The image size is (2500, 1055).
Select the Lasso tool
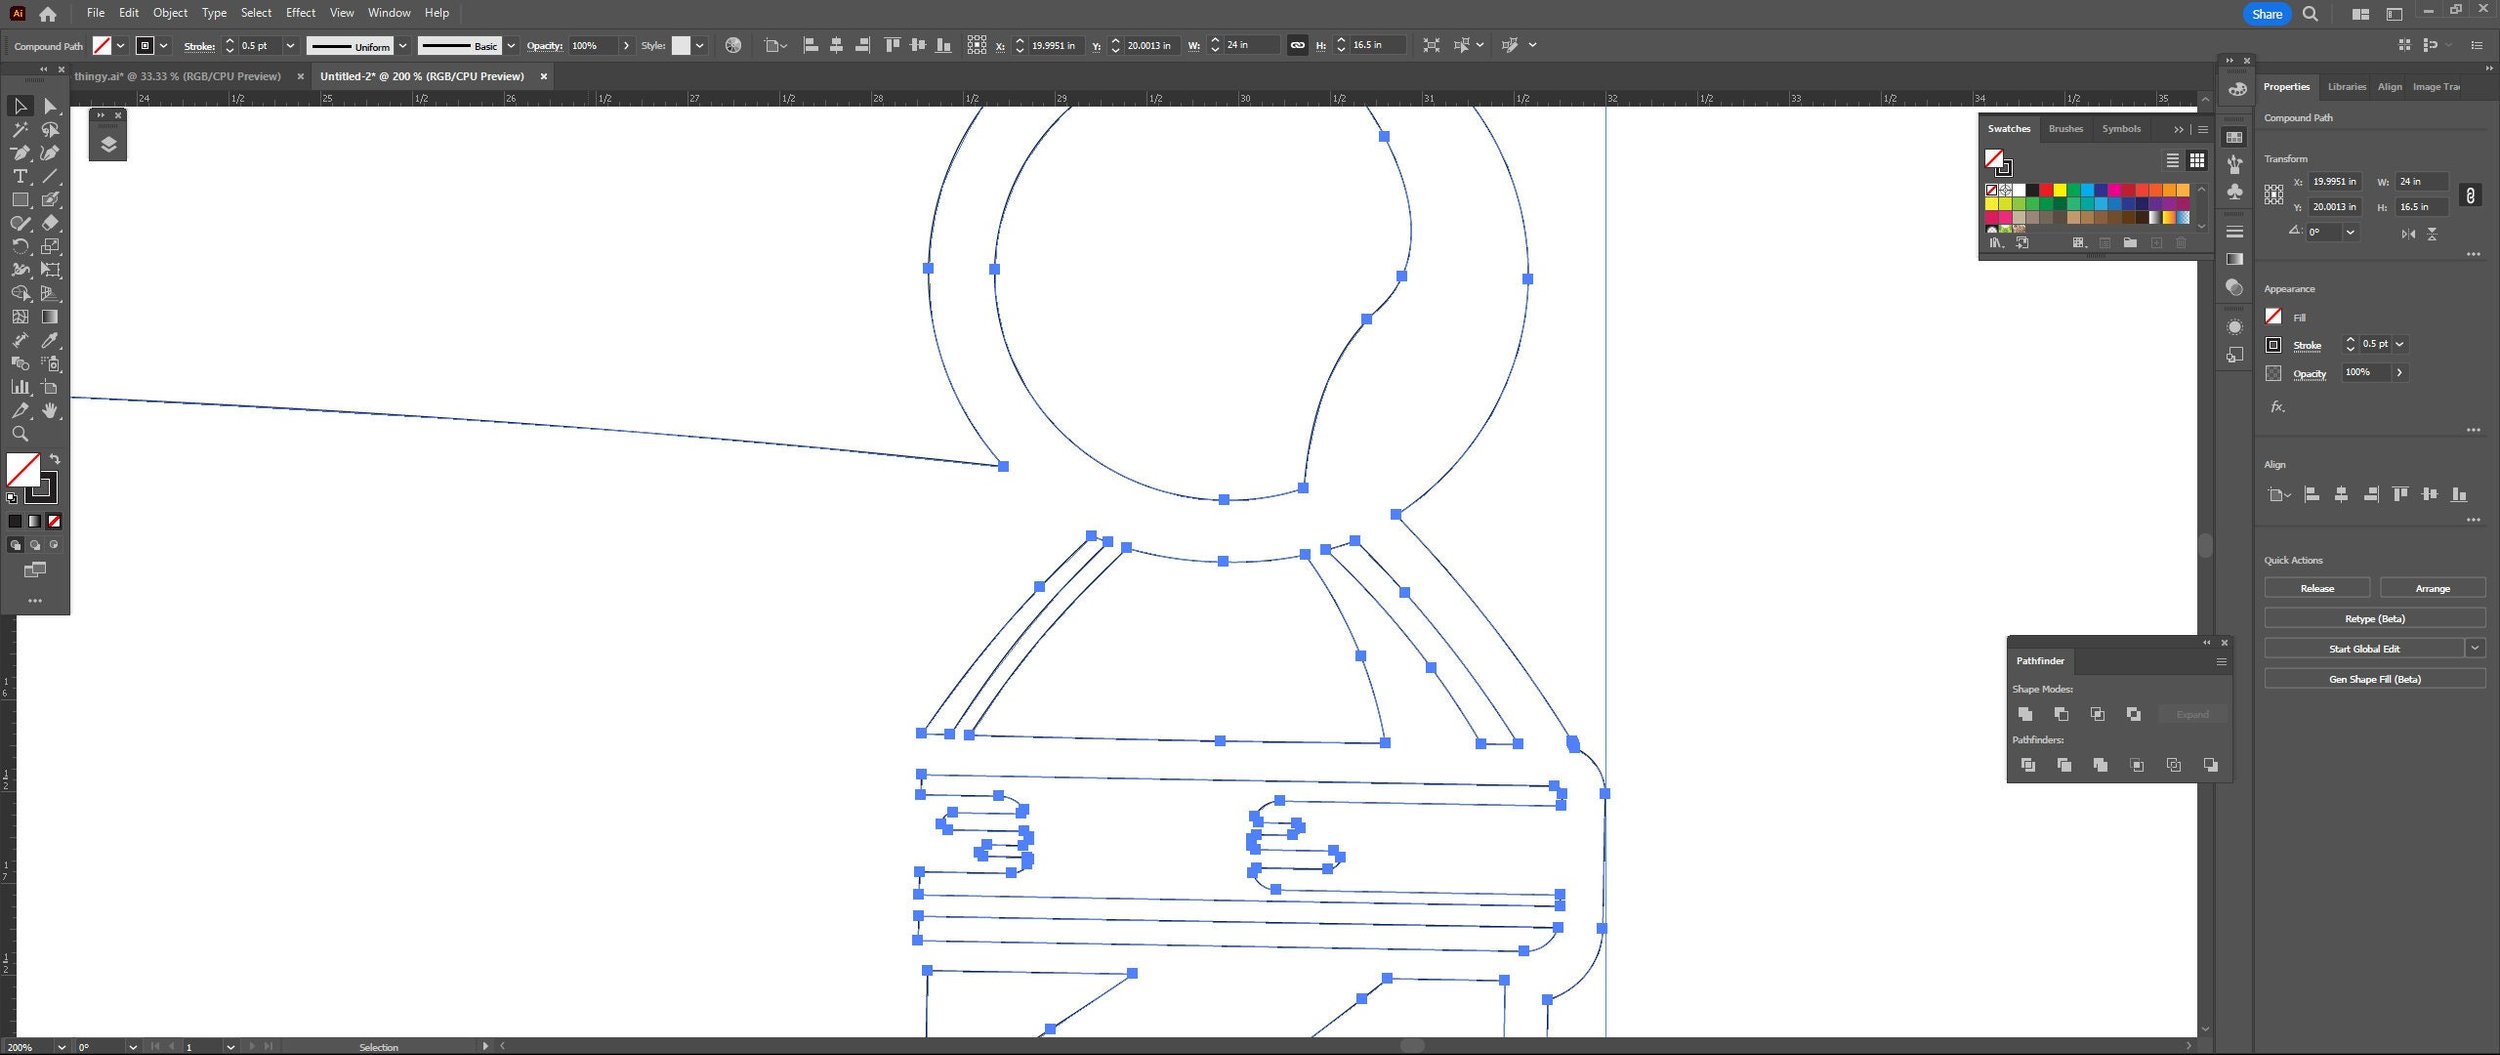click(50, 130)
